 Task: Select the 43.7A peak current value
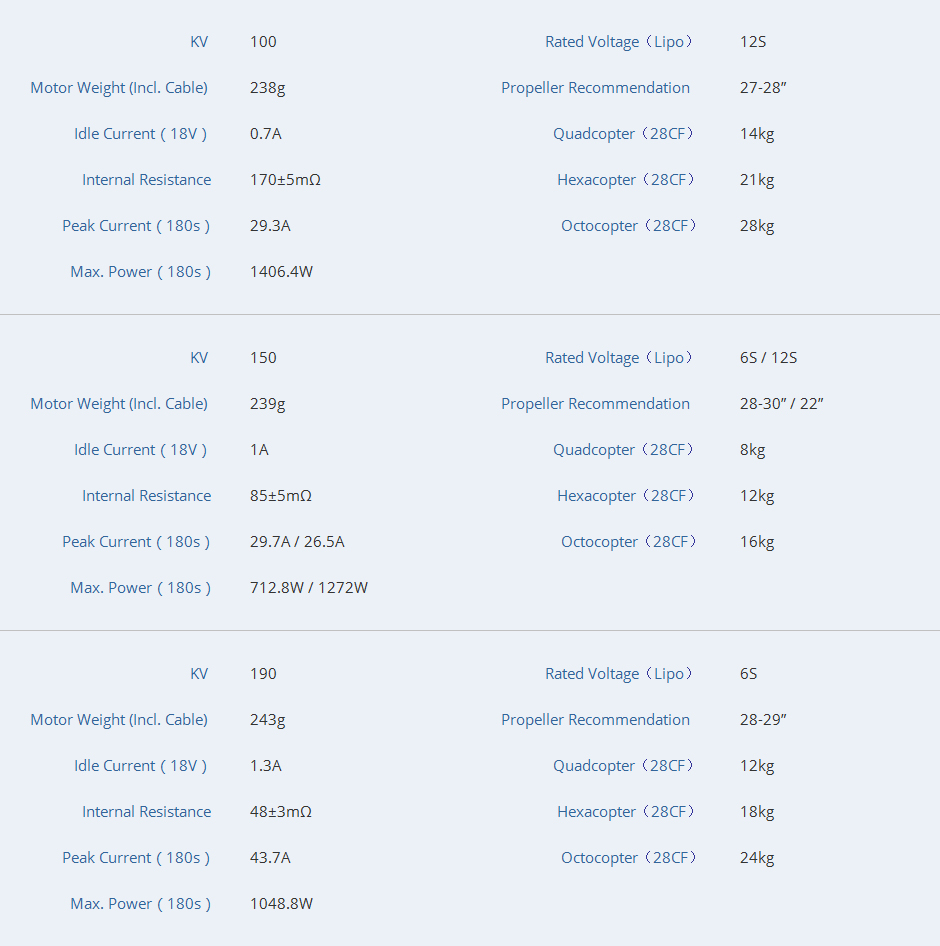(270, 858)
